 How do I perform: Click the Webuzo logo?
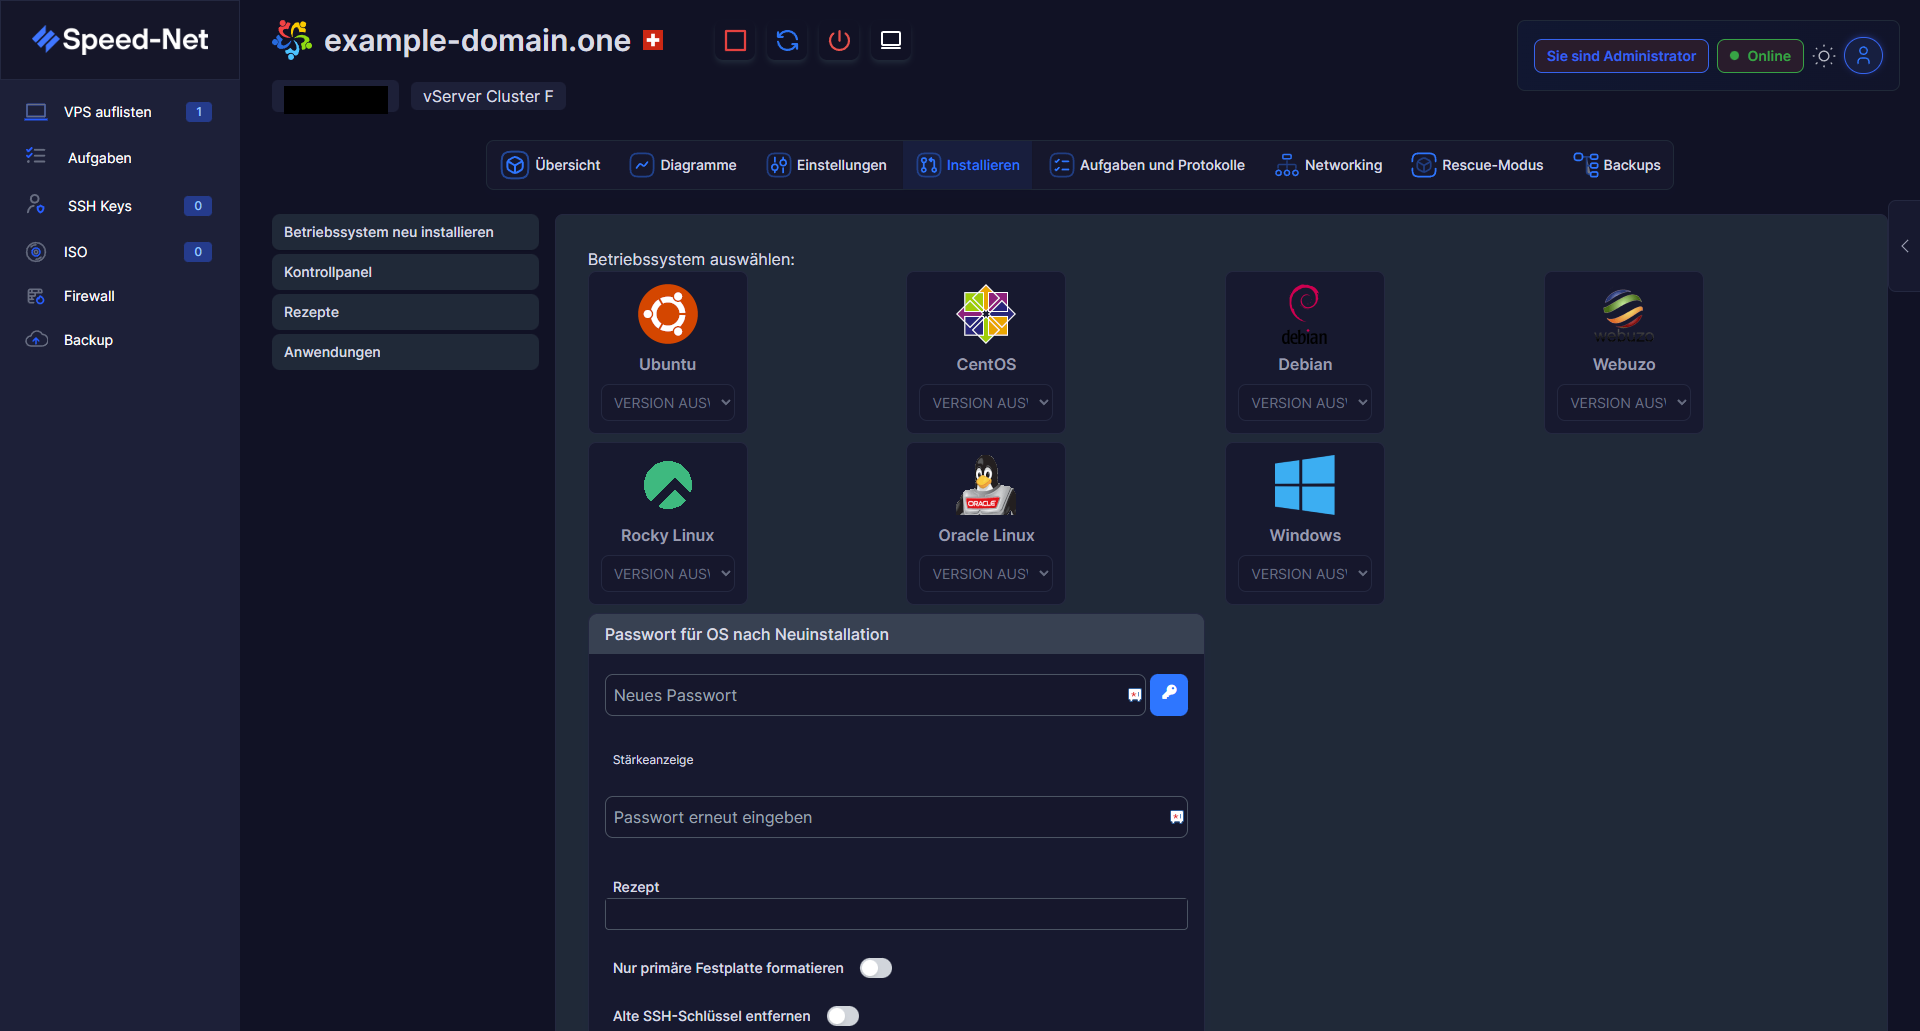(1623, 314)
